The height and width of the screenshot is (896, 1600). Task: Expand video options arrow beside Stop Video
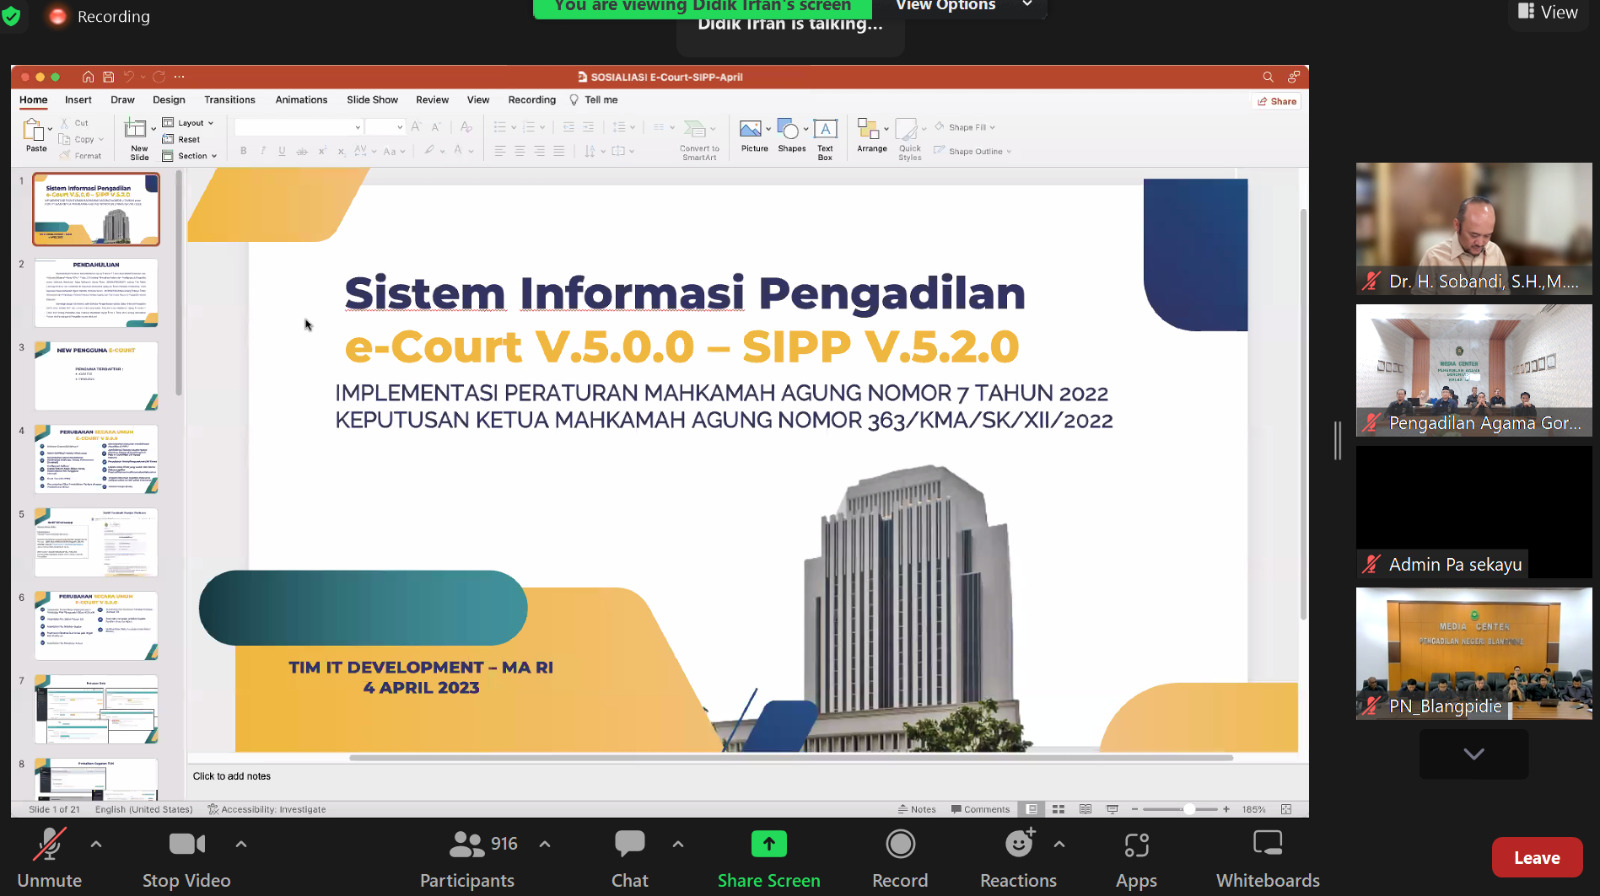coord(241,844)
